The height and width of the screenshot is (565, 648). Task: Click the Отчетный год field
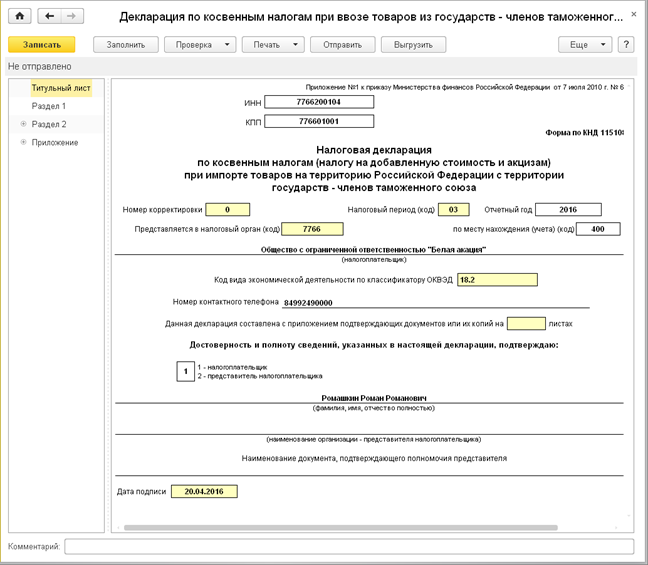coord(568,210)
